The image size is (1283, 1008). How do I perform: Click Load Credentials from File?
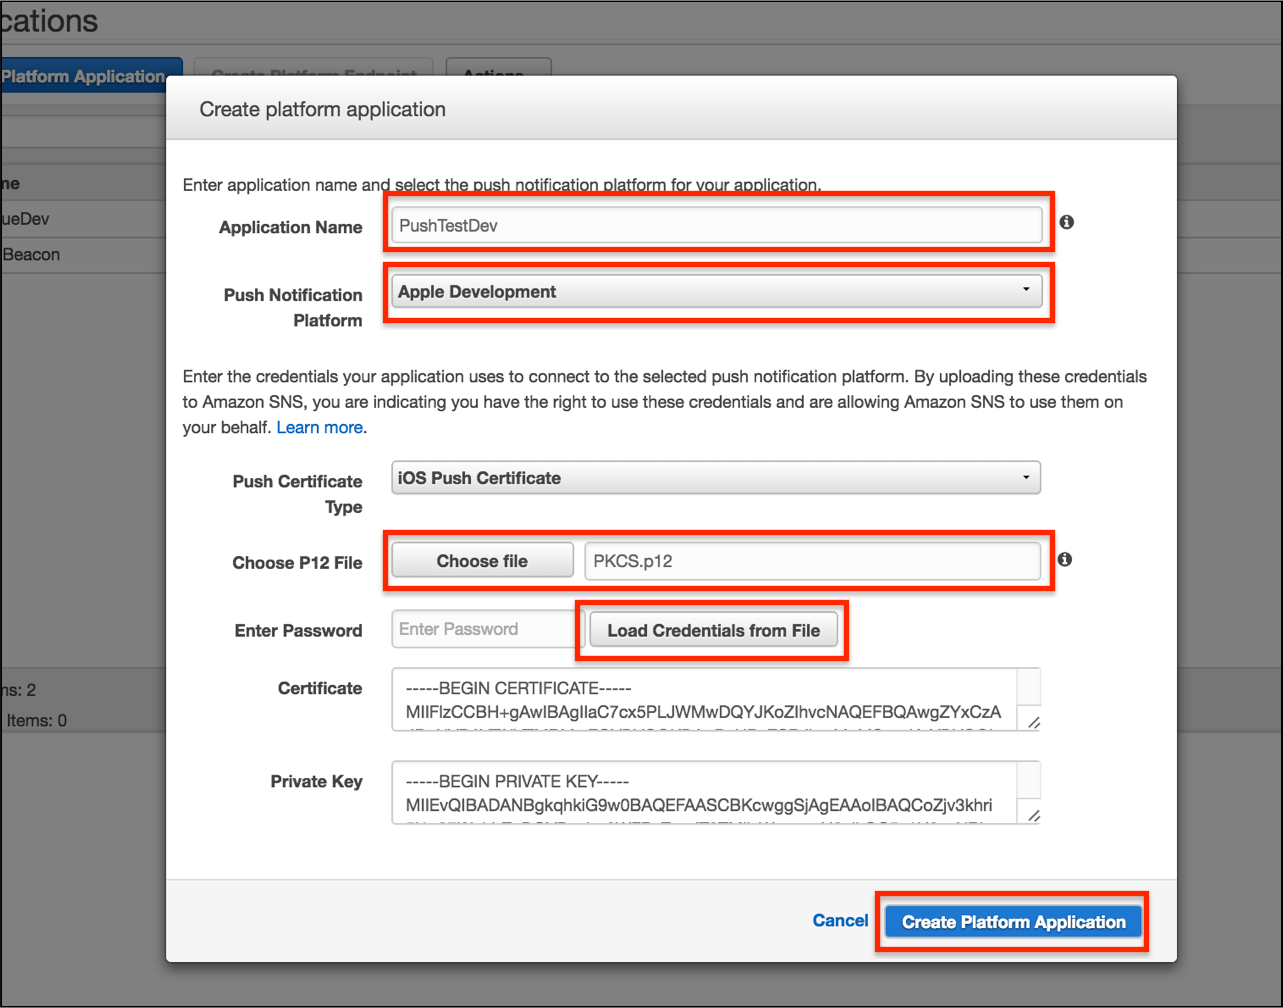pyautogui.click(x=712, y=629)
